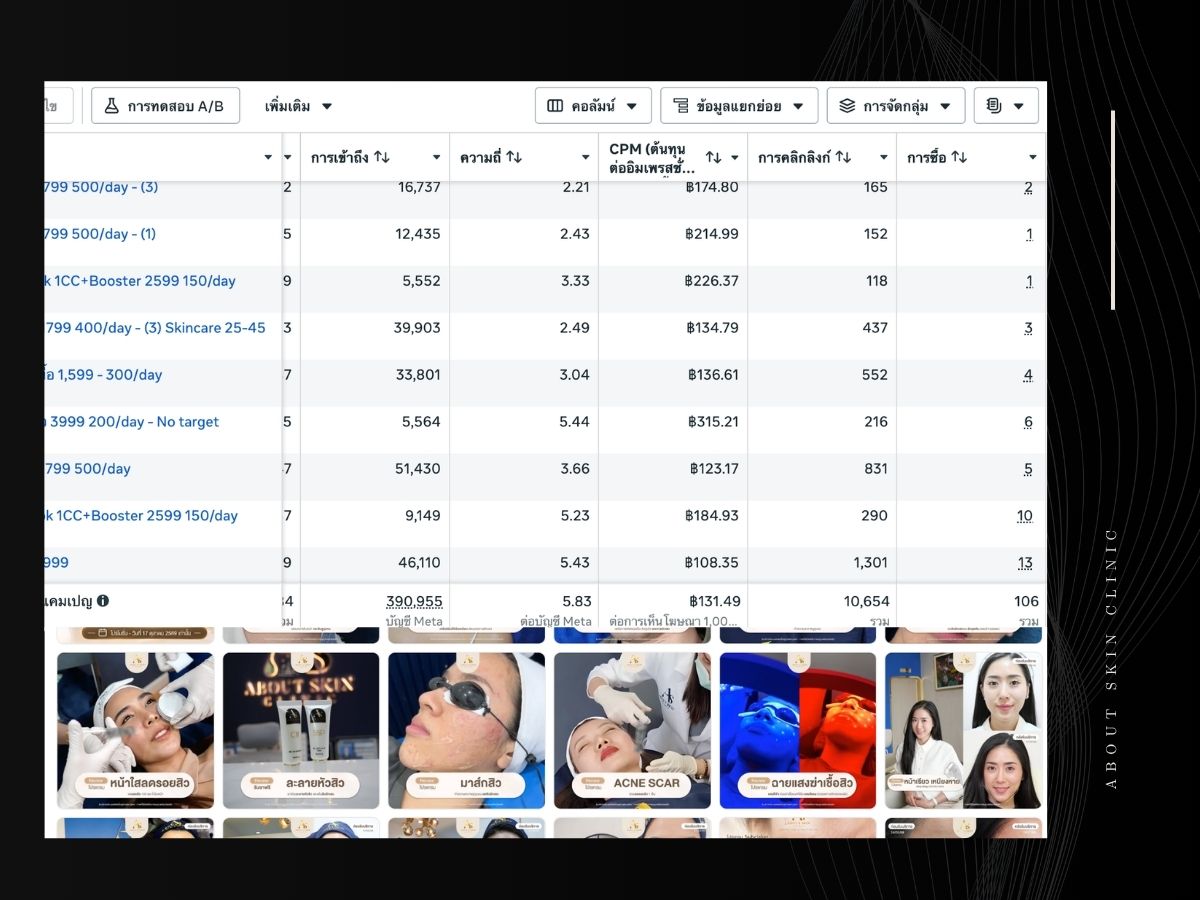Select CPM value ฿108.35
The image size is (1200, 900).
coord(712,563)
